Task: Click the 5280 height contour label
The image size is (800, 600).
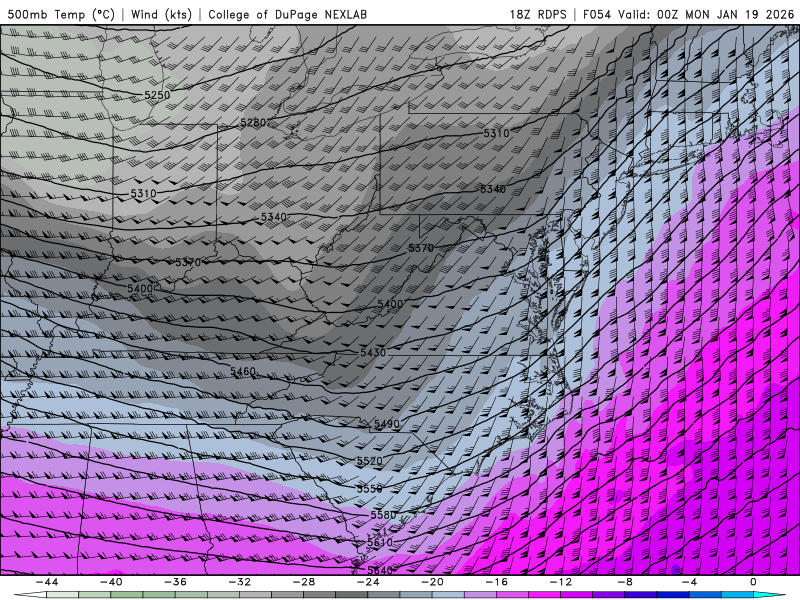Action: (253, 122)
